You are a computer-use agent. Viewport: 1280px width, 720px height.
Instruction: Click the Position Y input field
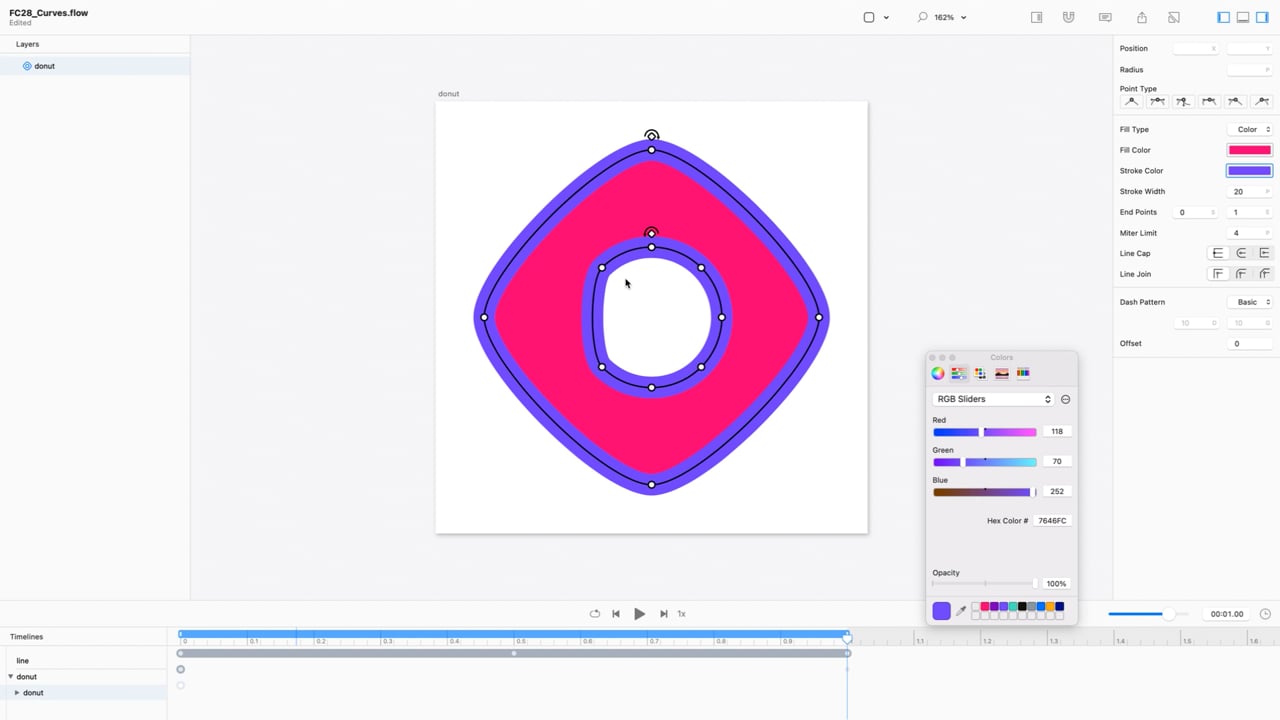[1249, 48]
